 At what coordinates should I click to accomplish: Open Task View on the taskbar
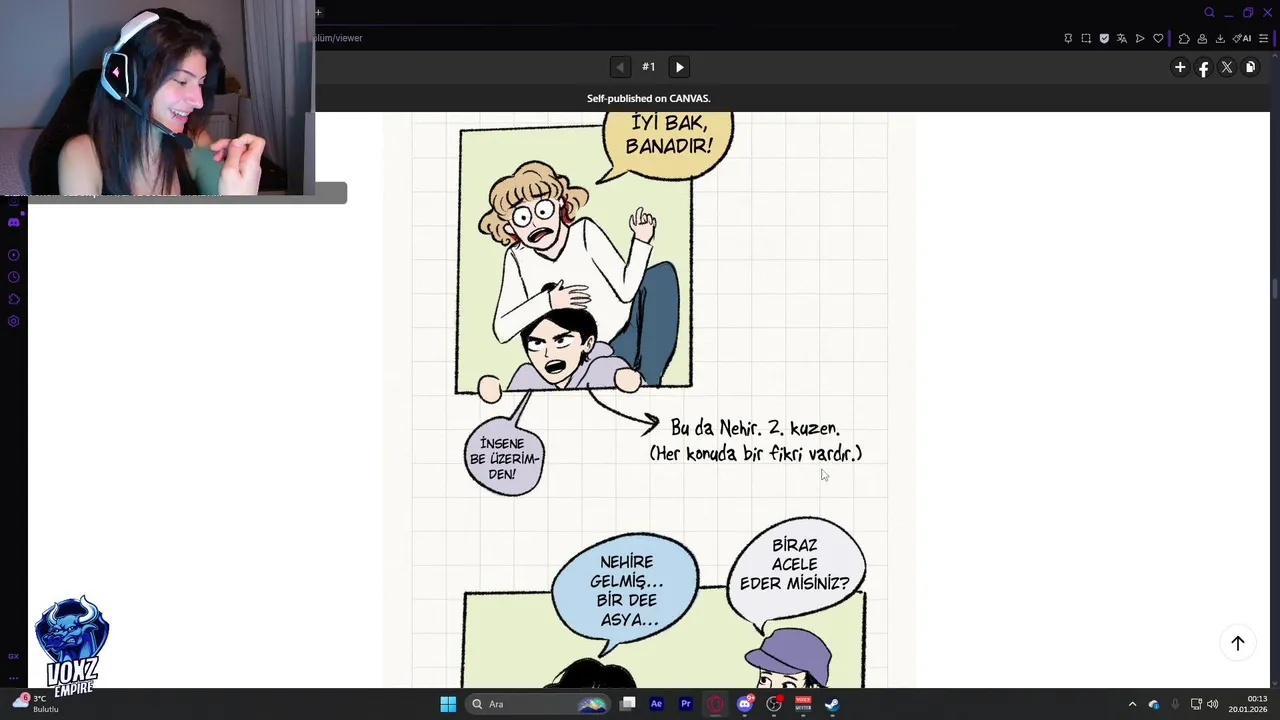(x=627, y=704)
